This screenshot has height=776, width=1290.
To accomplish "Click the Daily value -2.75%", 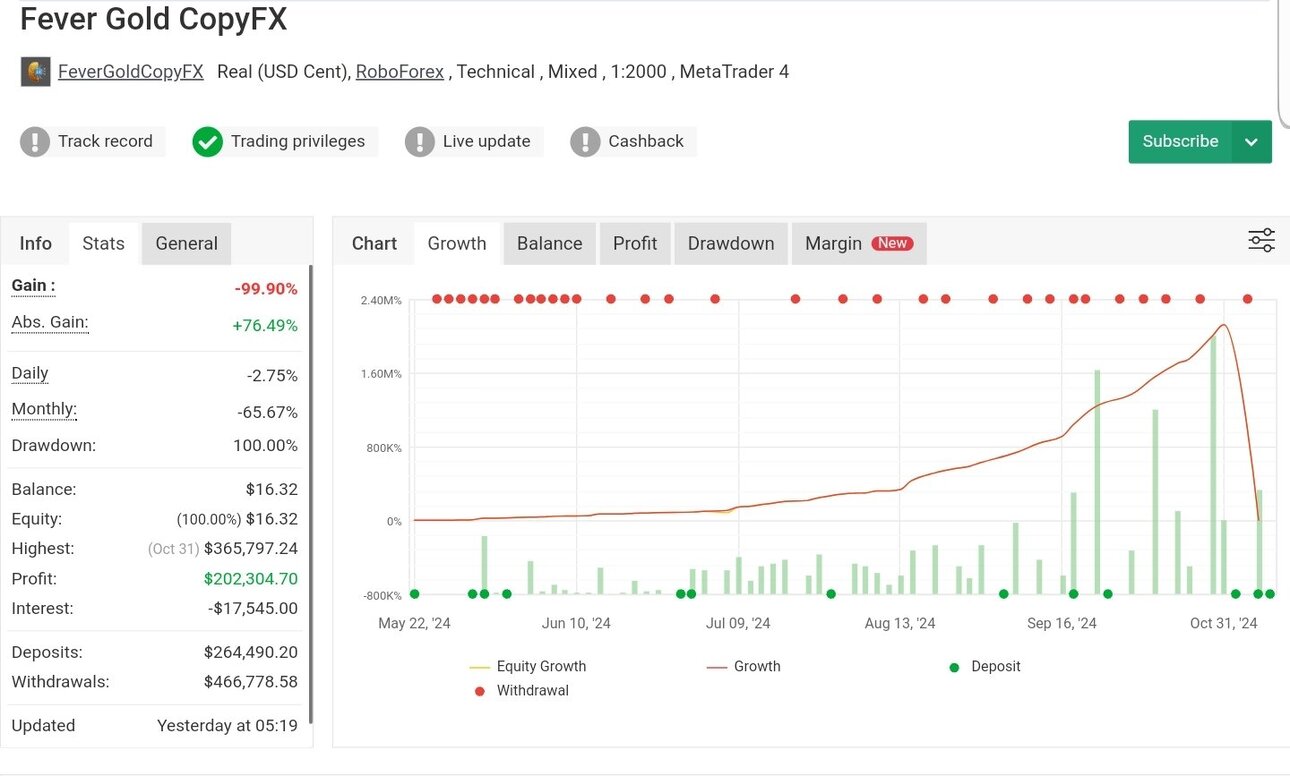I will 272,376.
